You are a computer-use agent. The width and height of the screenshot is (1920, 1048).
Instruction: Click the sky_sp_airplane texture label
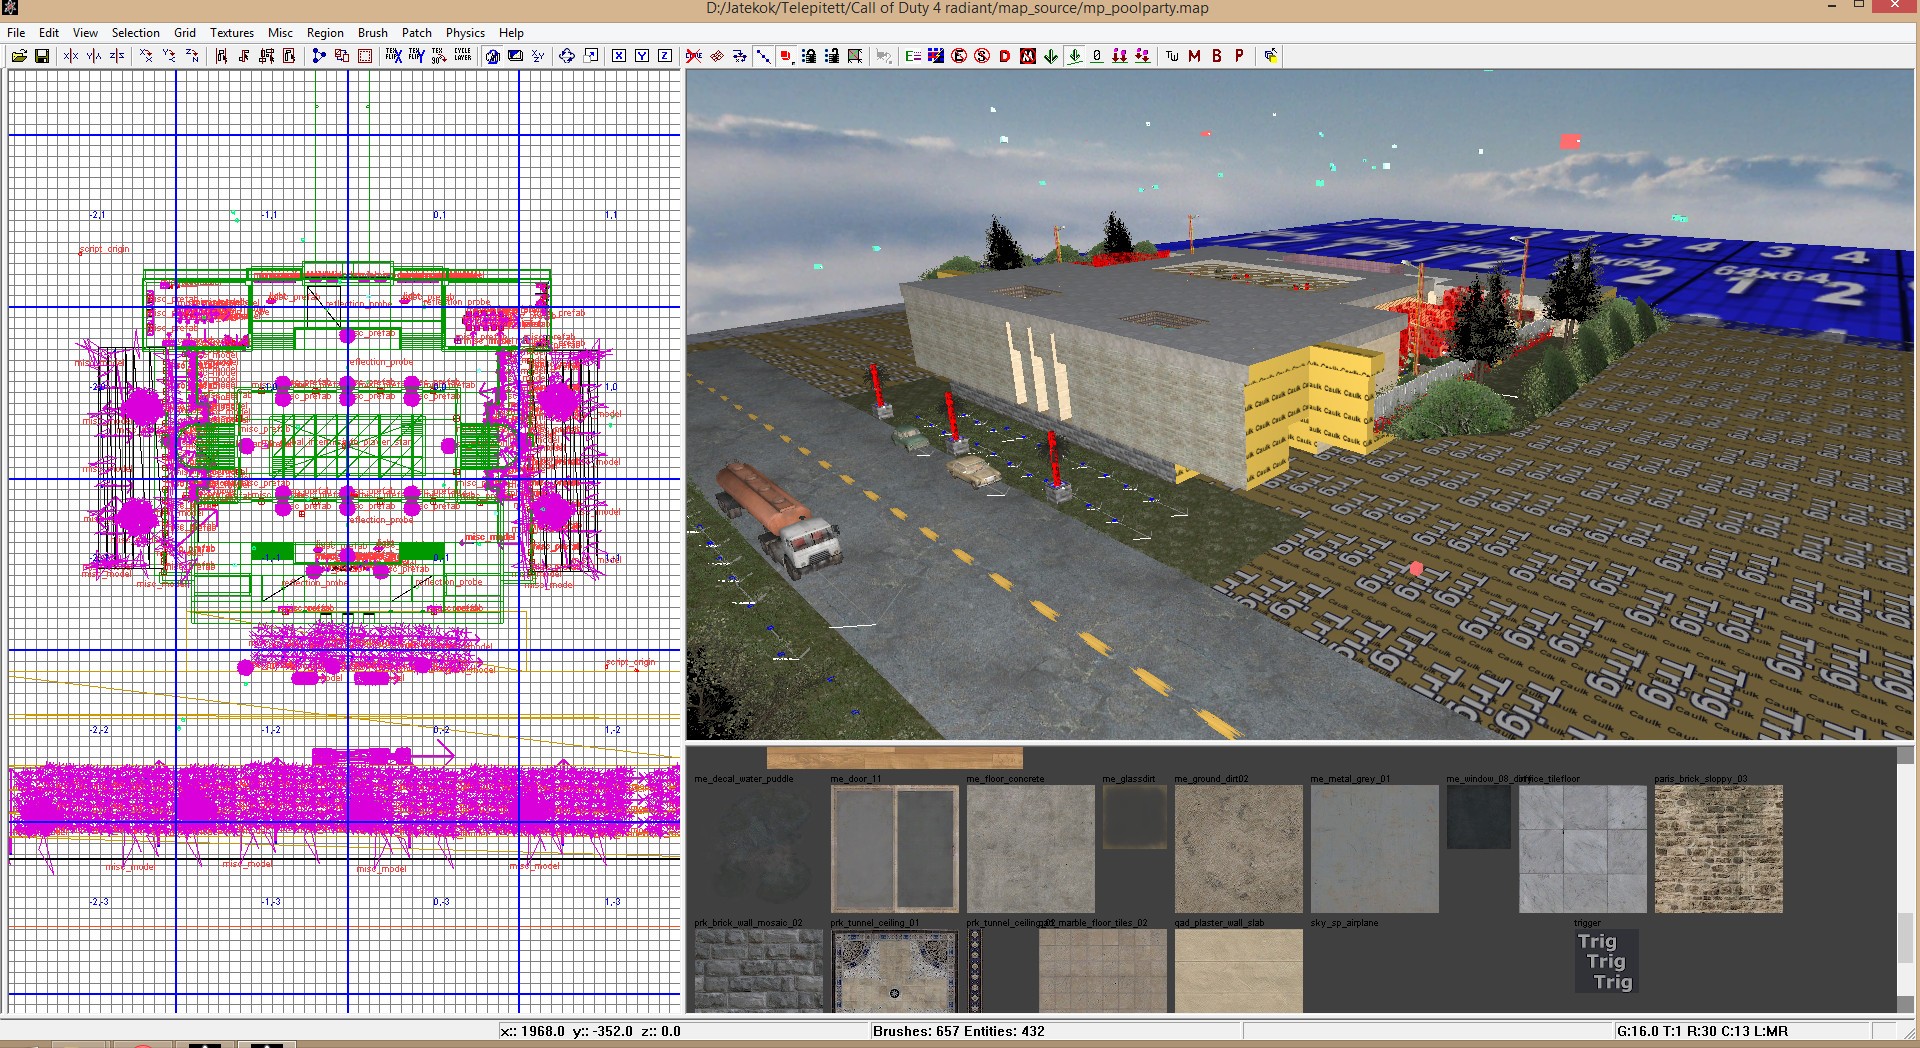click(1344, 923)
